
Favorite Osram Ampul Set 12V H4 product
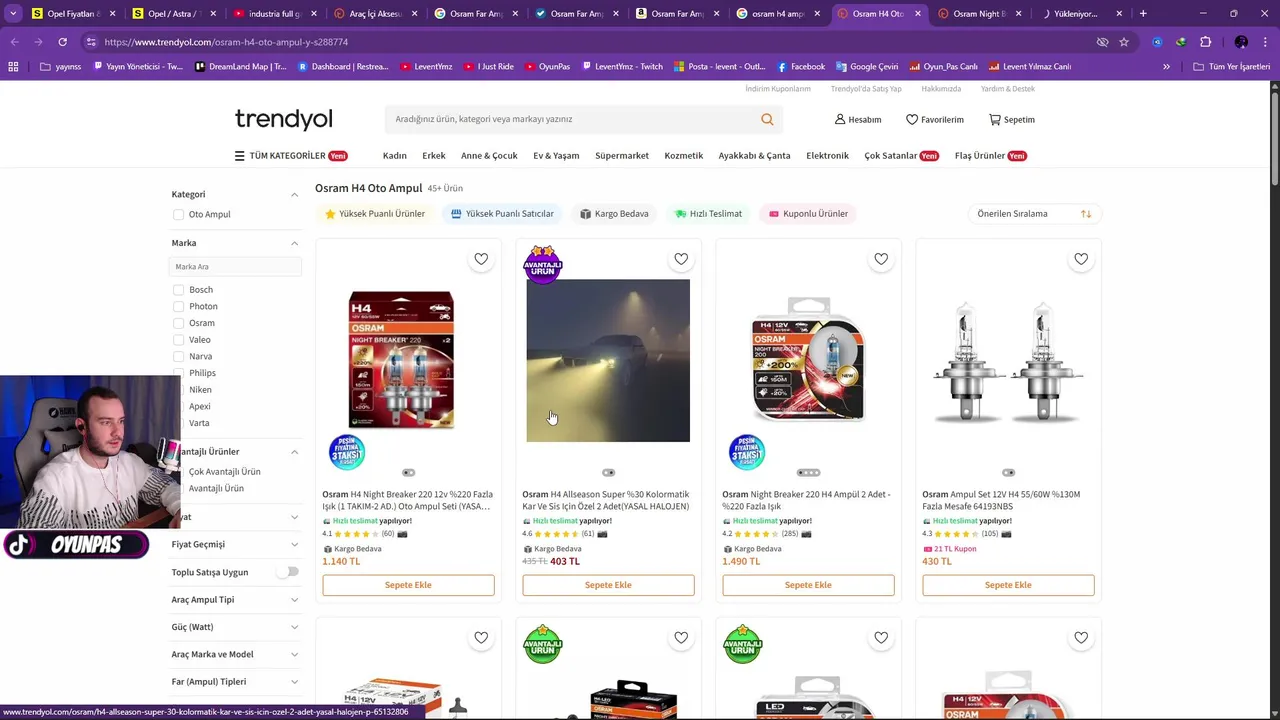pos(1081,259)
